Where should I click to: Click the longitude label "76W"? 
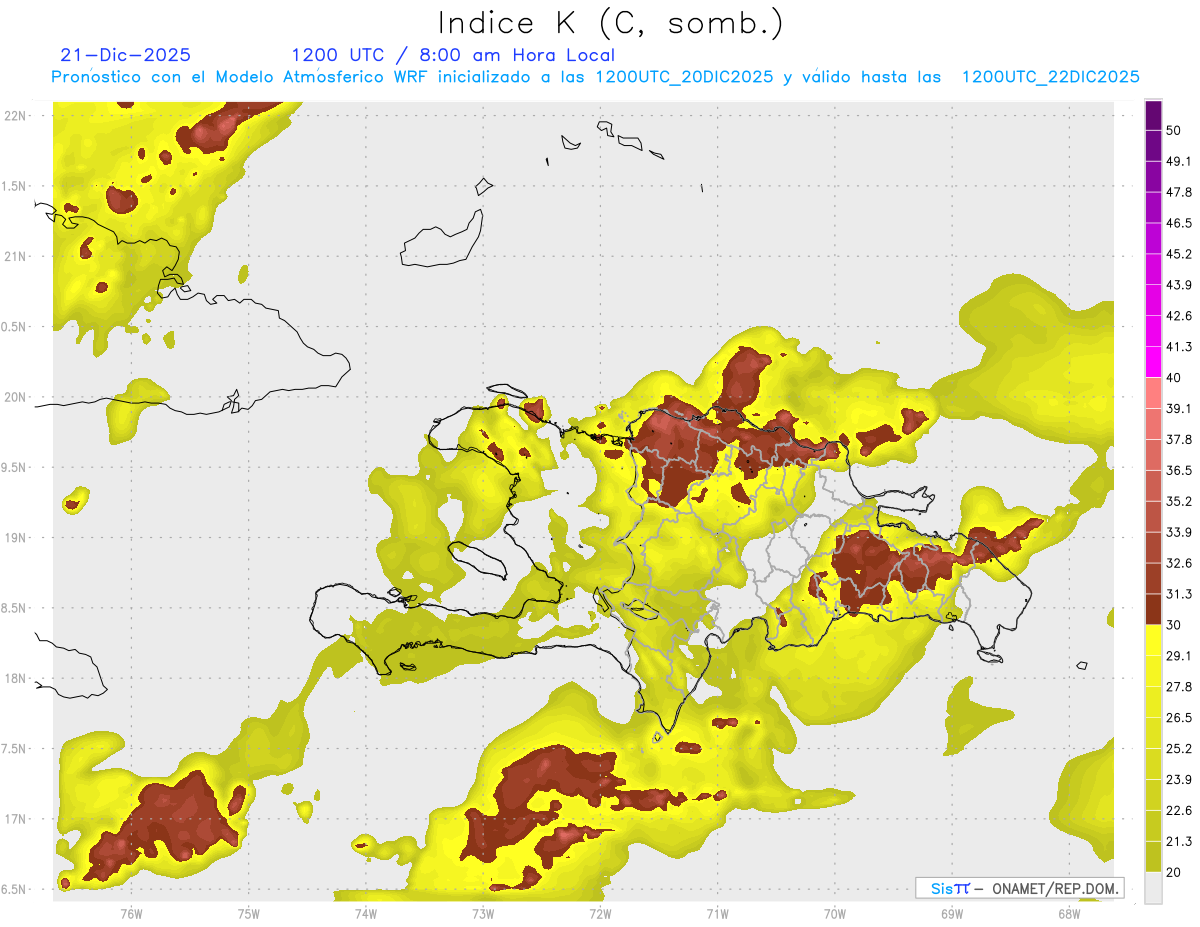131,913
